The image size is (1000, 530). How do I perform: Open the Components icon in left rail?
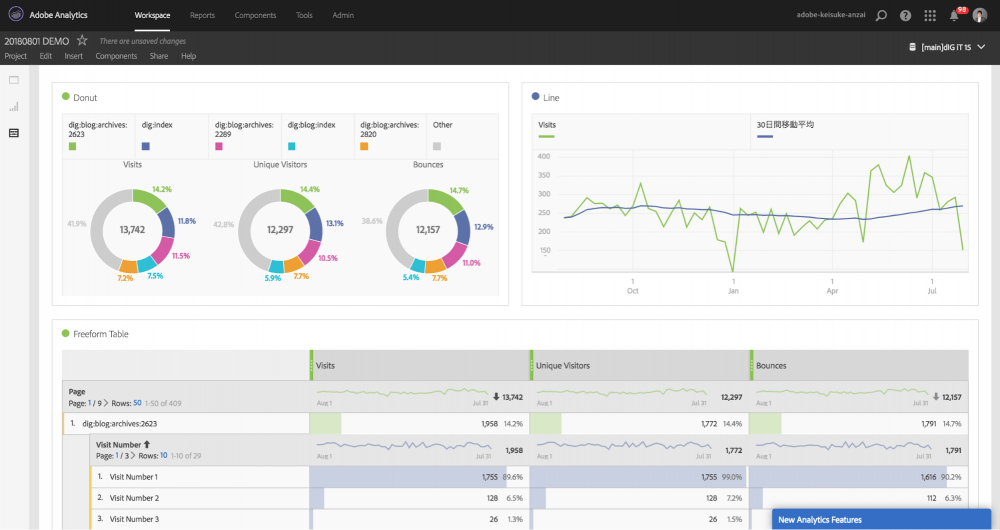[13, 133]
